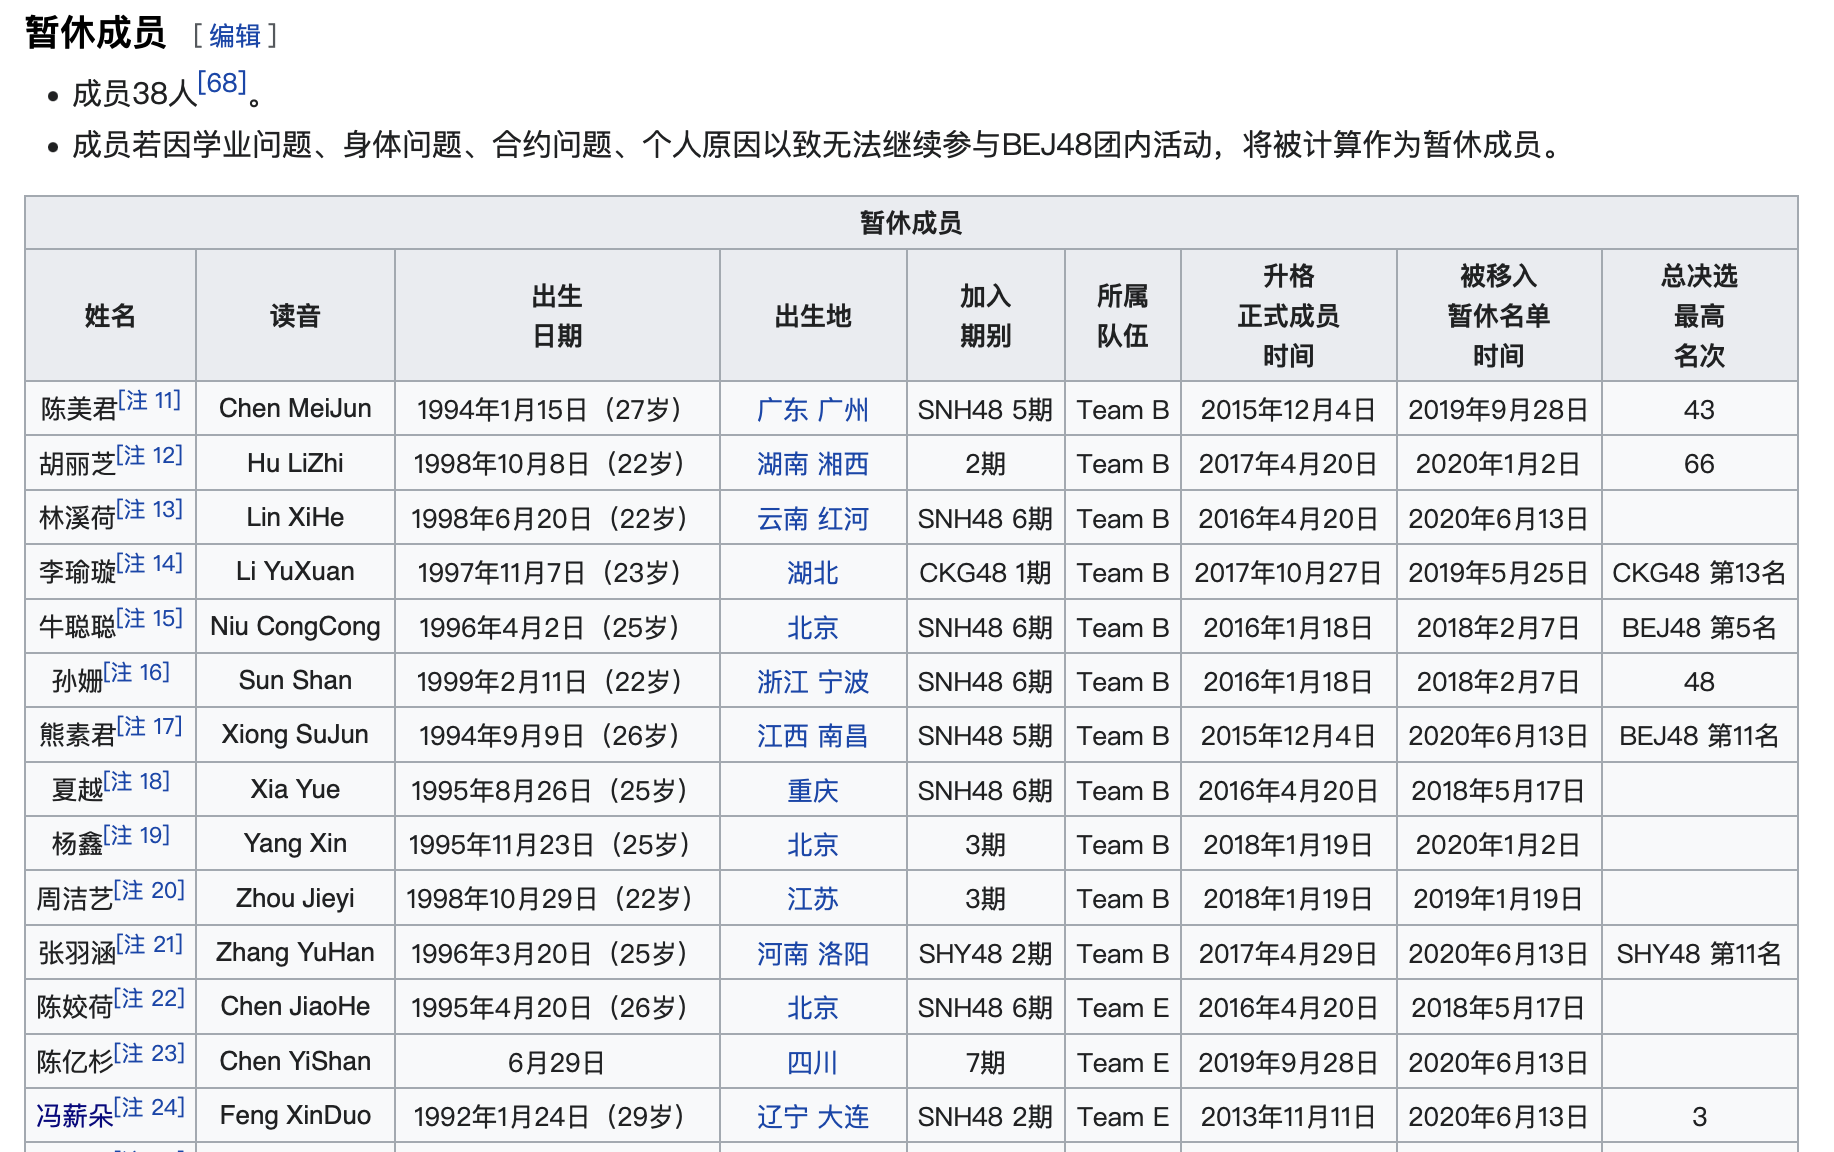1834x1152 pixels.
Task: Open footnote 注 20 next to 周洁艺
Action: [150, 890]
